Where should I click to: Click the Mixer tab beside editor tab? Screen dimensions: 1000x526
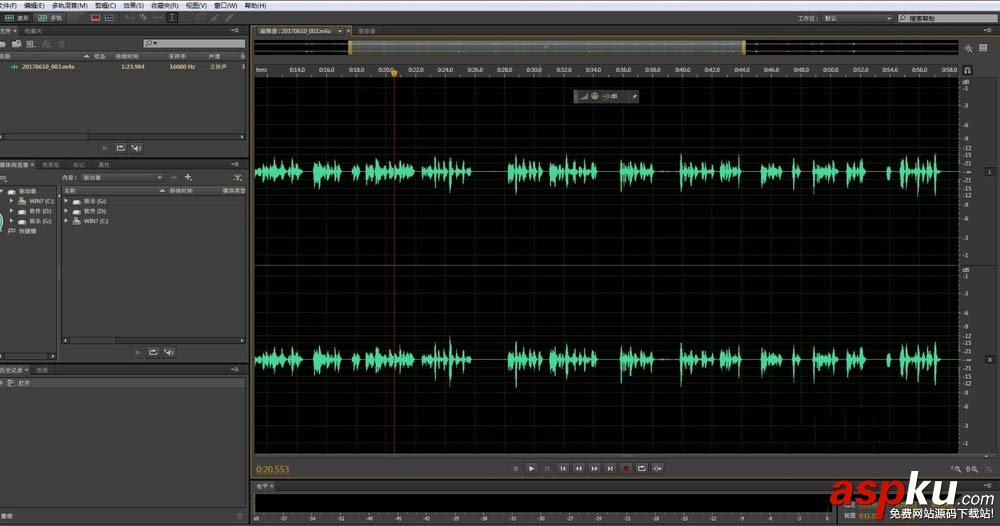pyautogui.click(x=367, y=31)
